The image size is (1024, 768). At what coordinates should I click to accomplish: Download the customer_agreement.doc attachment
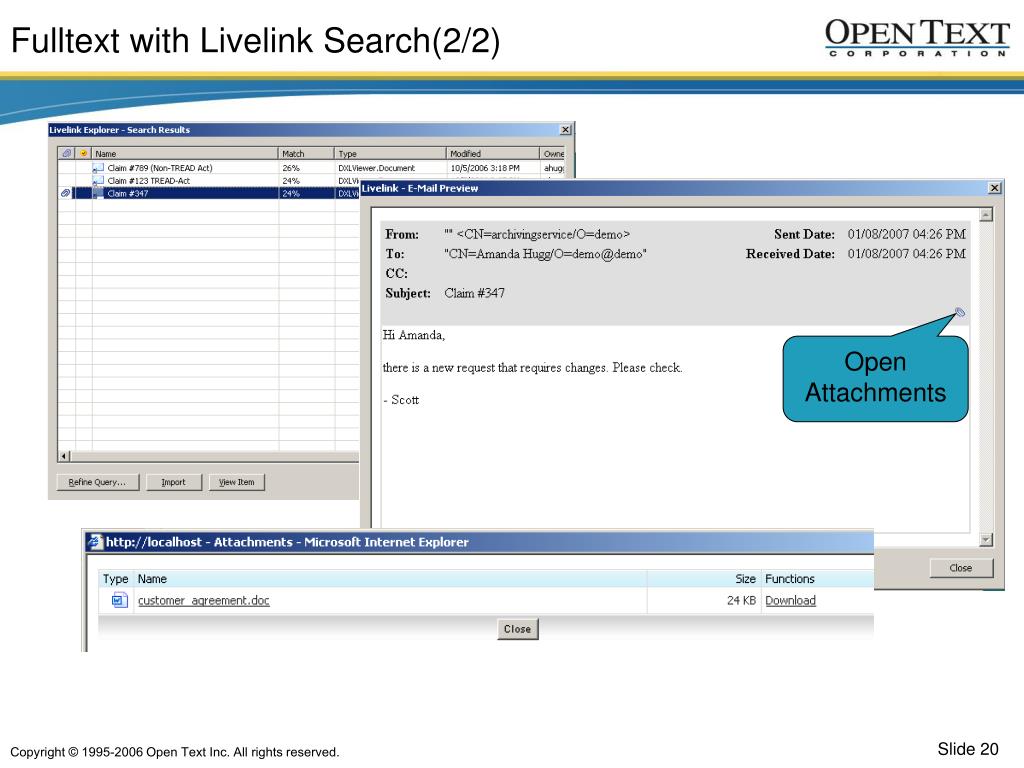pos(790,600)
